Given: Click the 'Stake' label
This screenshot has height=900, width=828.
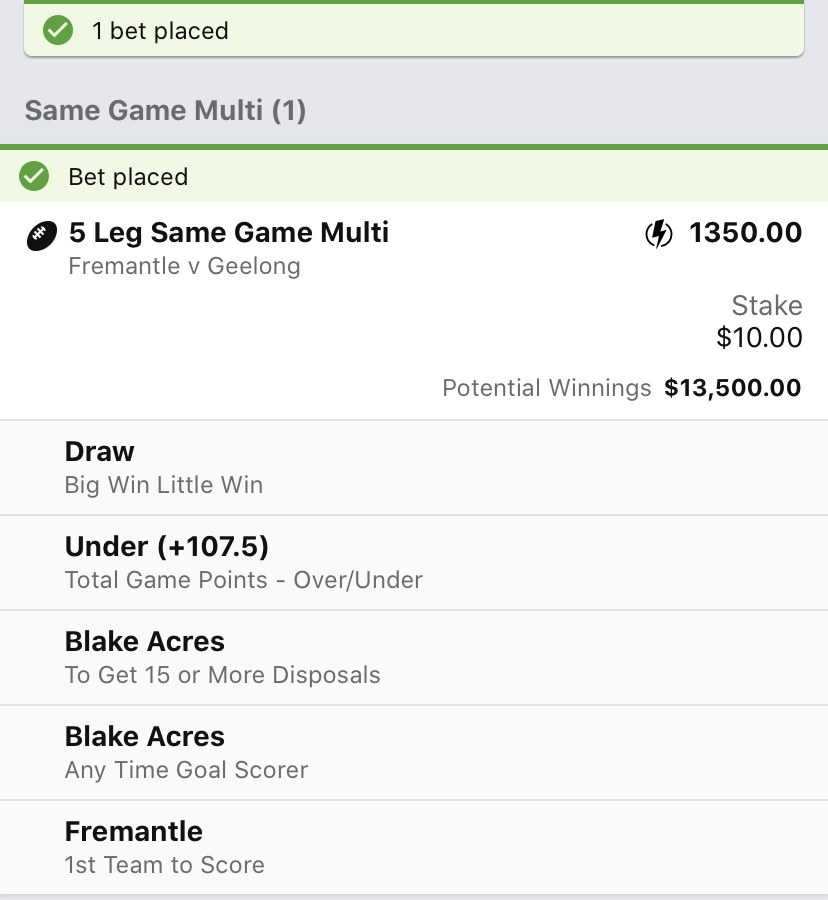Looking at the screenshot, I should (x=767, y=306).
